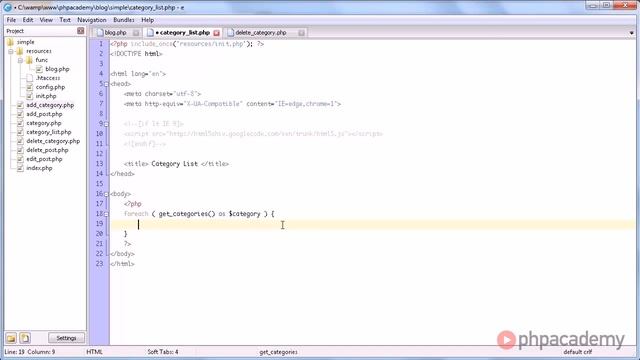Viewport: 640px width, 360px height.
Task: Open delete_category.php in the project tree
Action: click(x=53, y=141)
